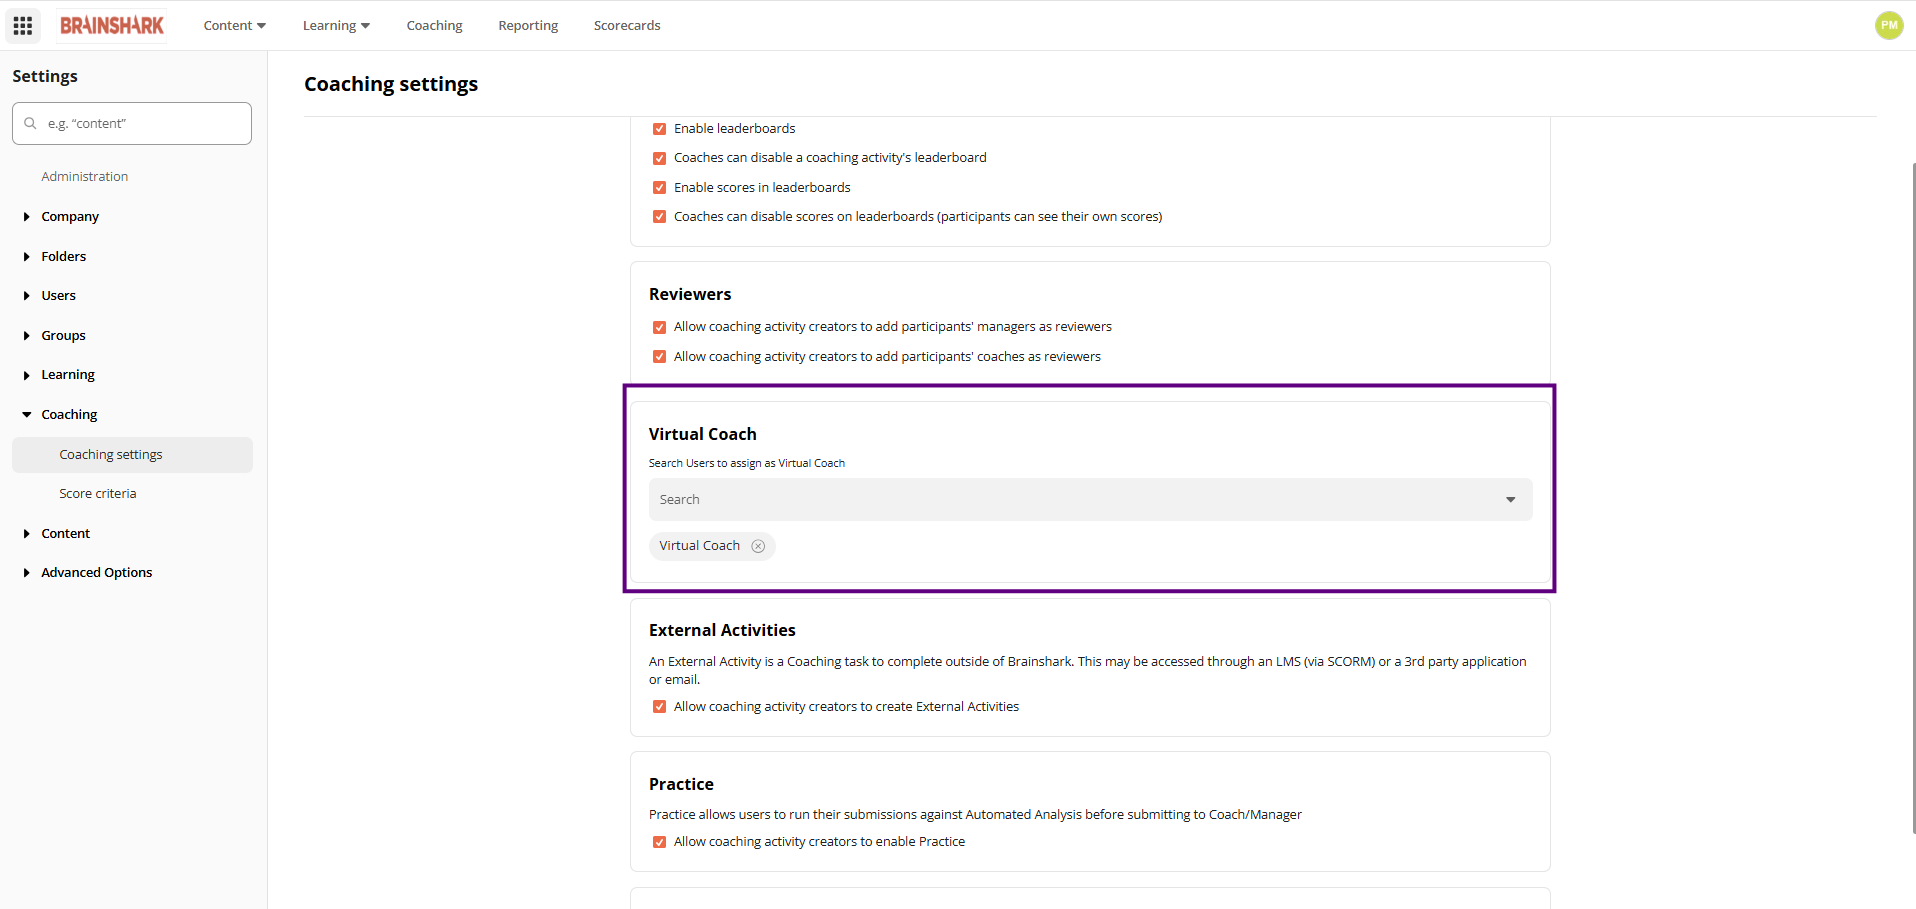Click the Reviewers section heading

(690, 294)
